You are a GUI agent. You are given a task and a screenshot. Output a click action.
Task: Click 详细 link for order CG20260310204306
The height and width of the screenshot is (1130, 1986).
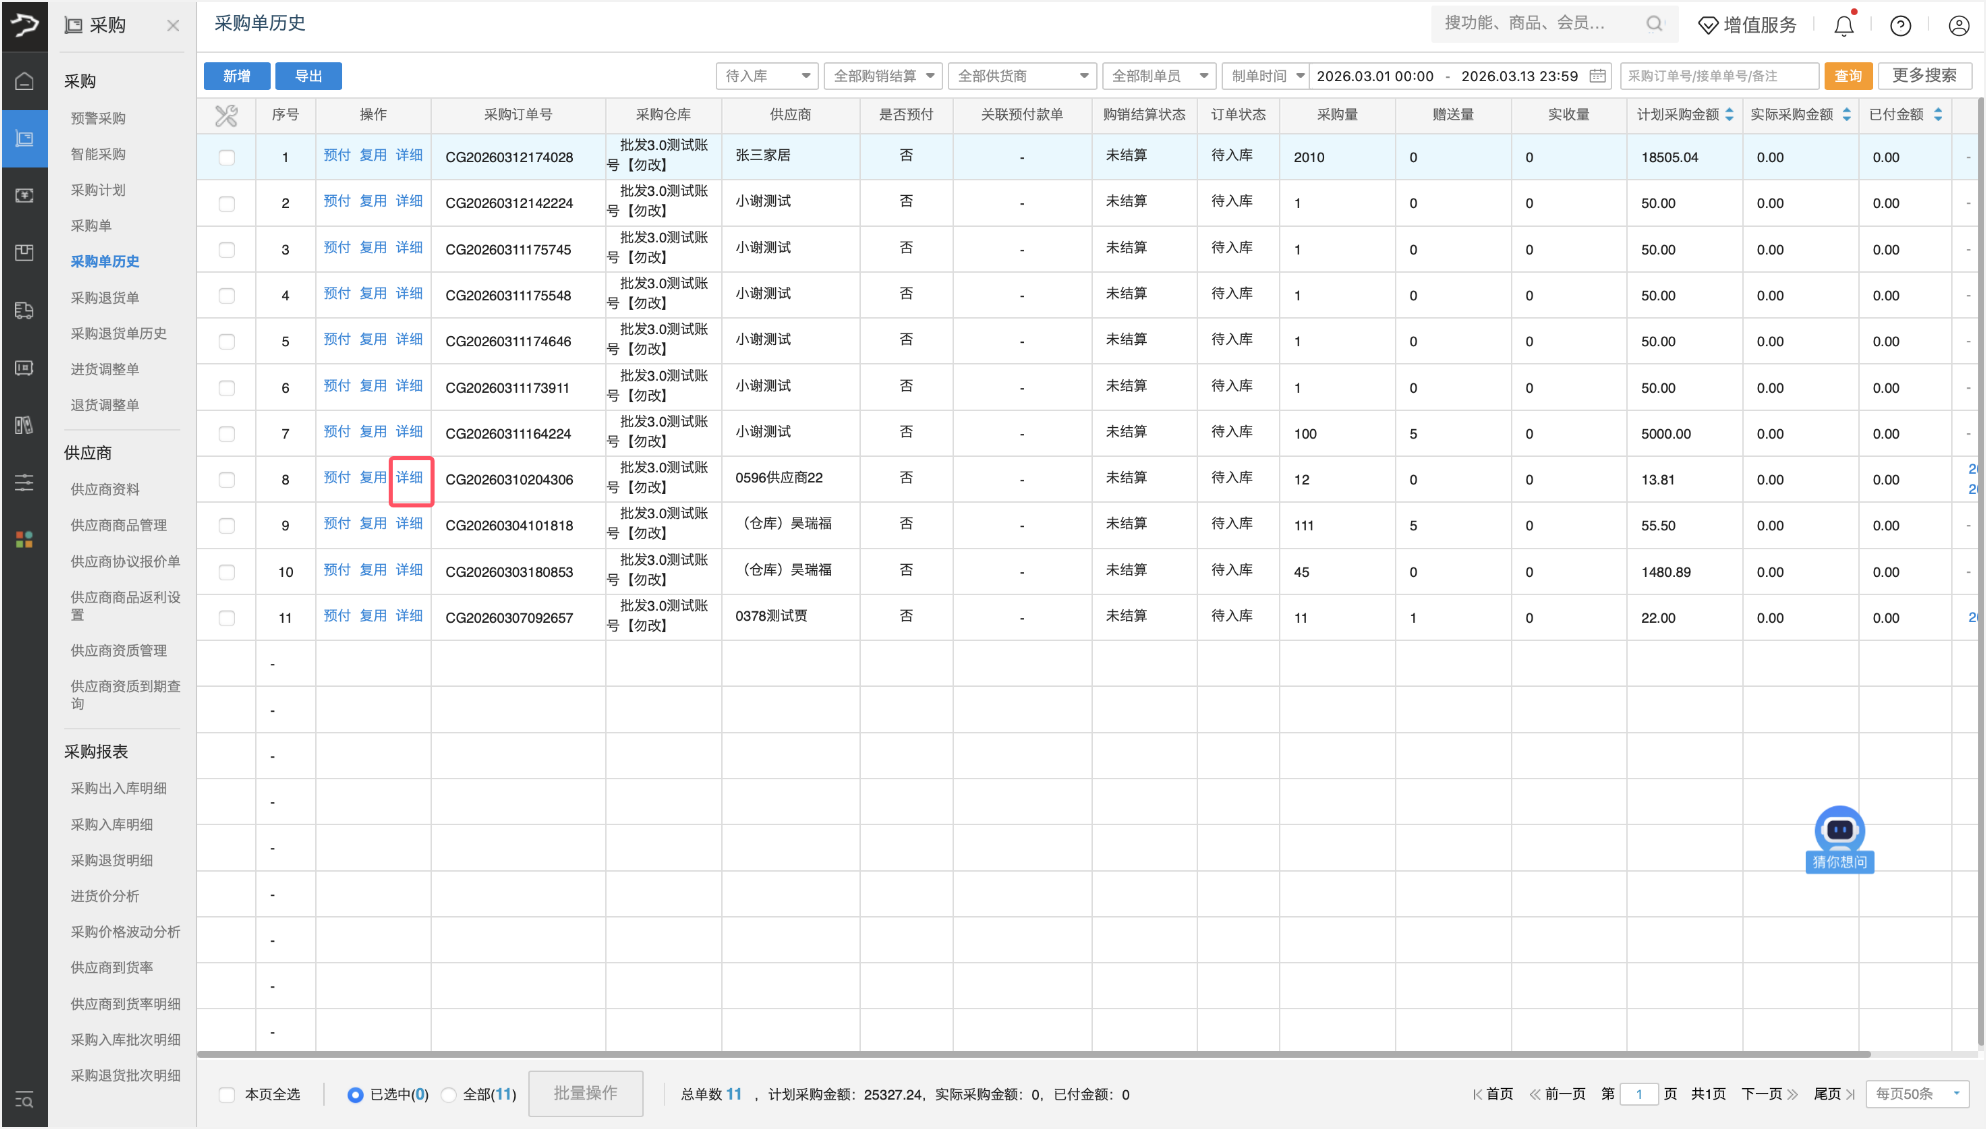[409, 478]
